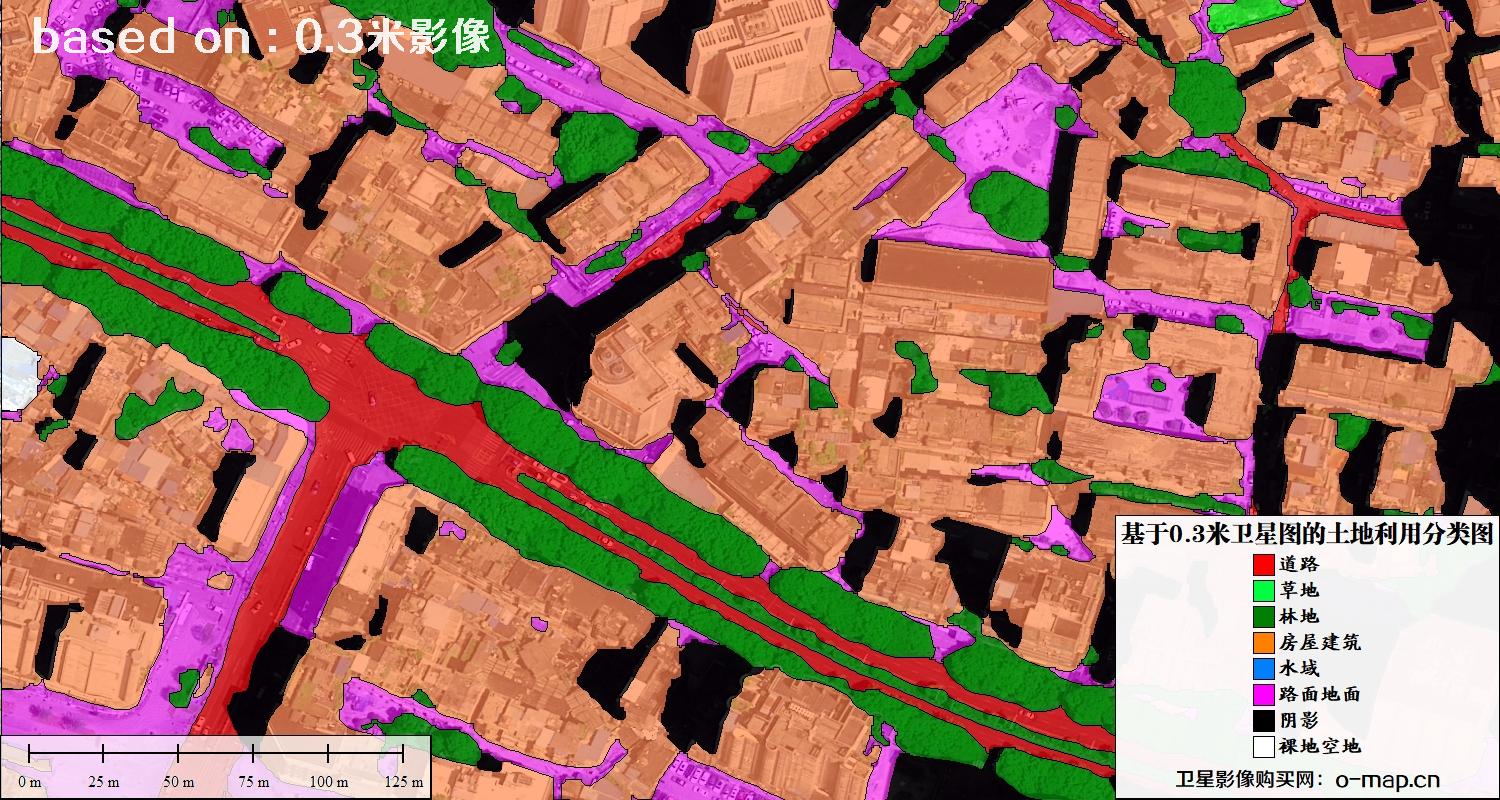Click the 100 m scale bar label
This screenshot has height=800, width=1500.
click(x=328, y=782)
